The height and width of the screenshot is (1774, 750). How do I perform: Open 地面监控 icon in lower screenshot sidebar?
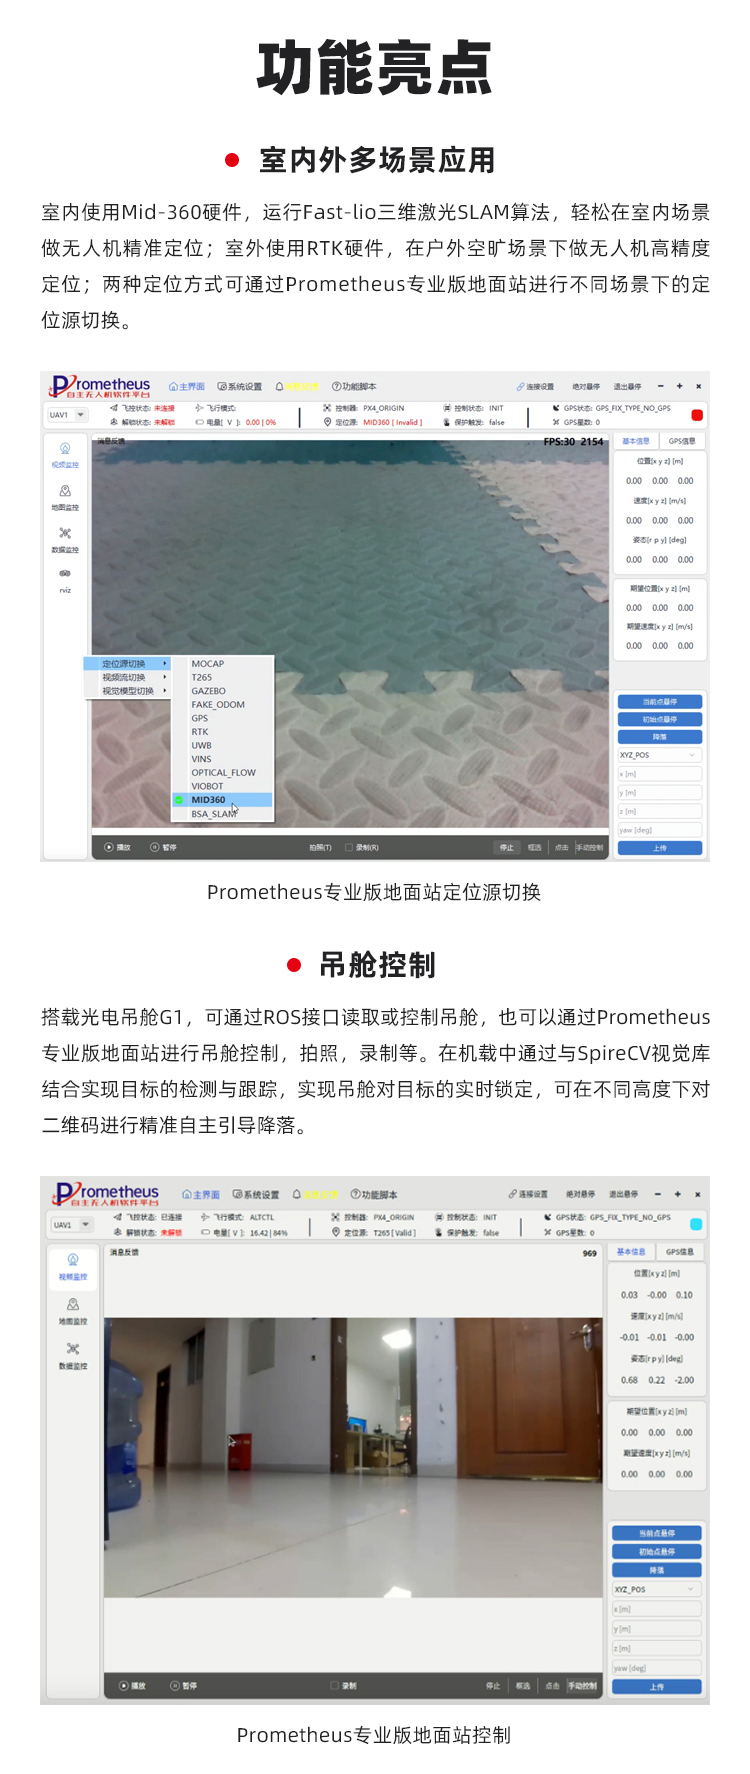coord(73,1304)
